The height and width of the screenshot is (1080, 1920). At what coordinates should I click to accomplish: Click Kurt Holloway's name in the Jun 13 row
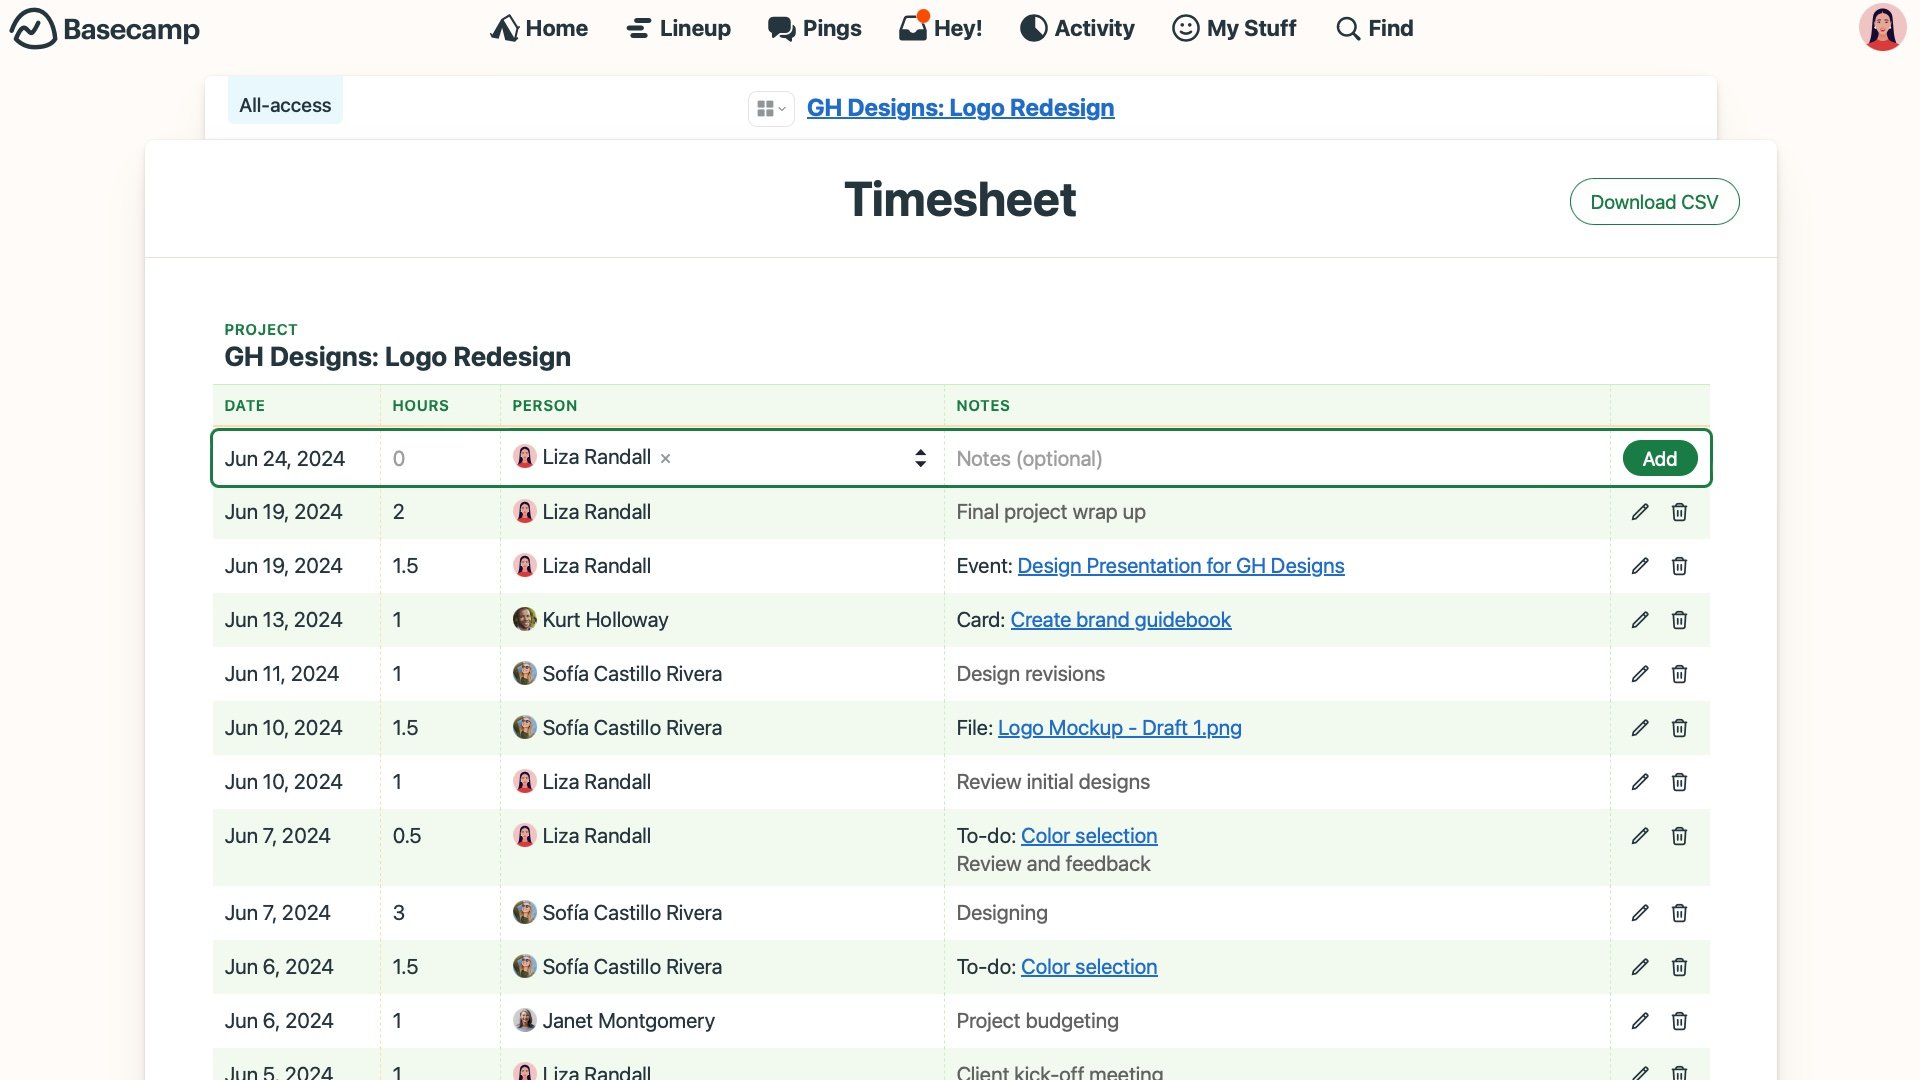pos(605,620)
